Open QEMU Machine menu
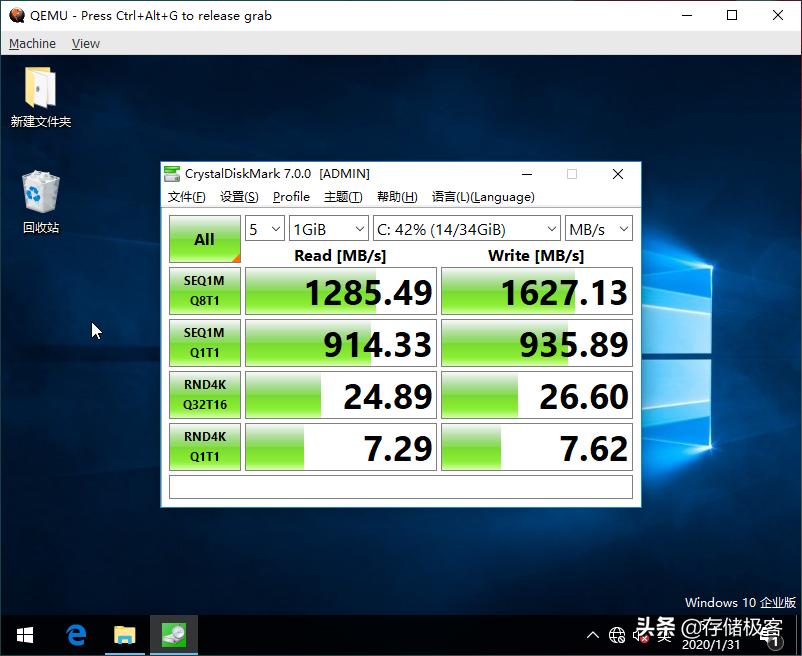The height and width of the screenshot is (656, 802). pos(32,43)
